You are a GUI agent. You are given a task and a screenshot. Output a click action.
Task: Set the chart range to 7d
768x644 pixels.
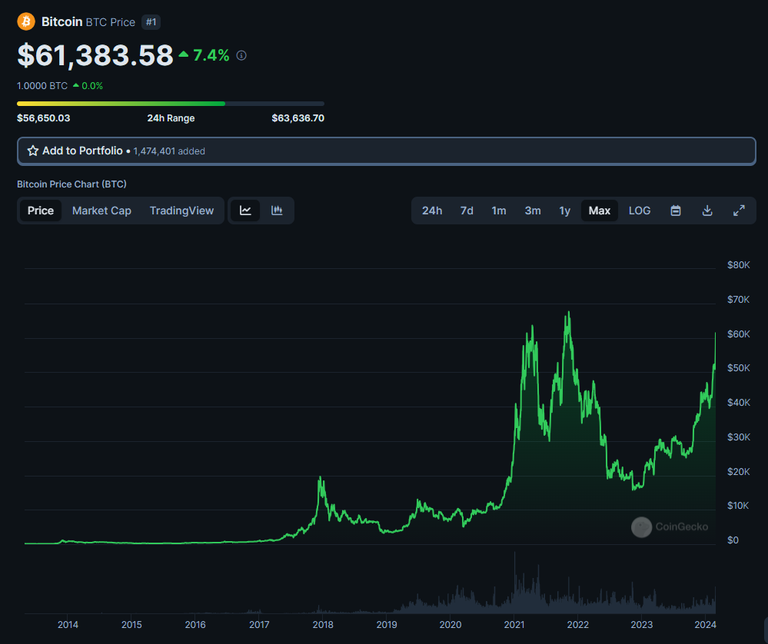coord(467,211)
